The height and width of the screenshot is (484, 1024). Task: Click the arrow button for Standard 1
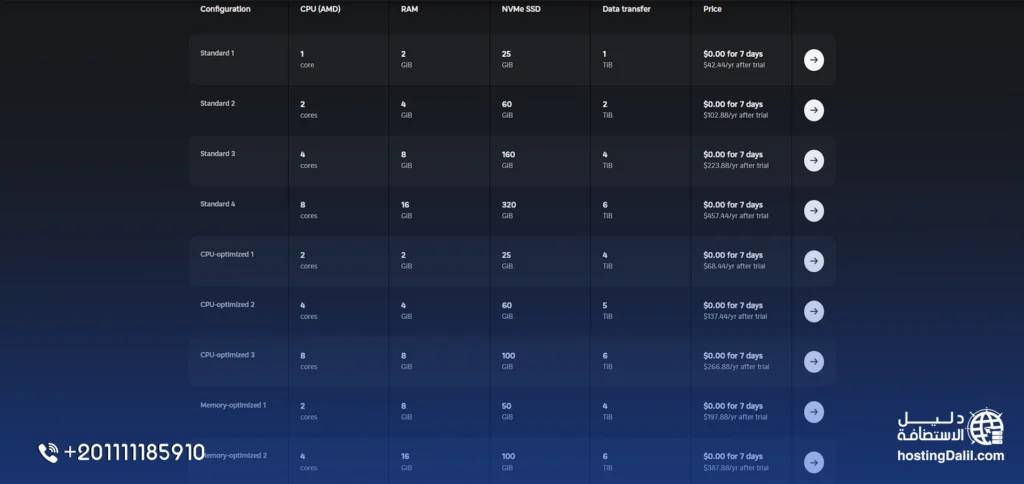(x=814, y=60)
